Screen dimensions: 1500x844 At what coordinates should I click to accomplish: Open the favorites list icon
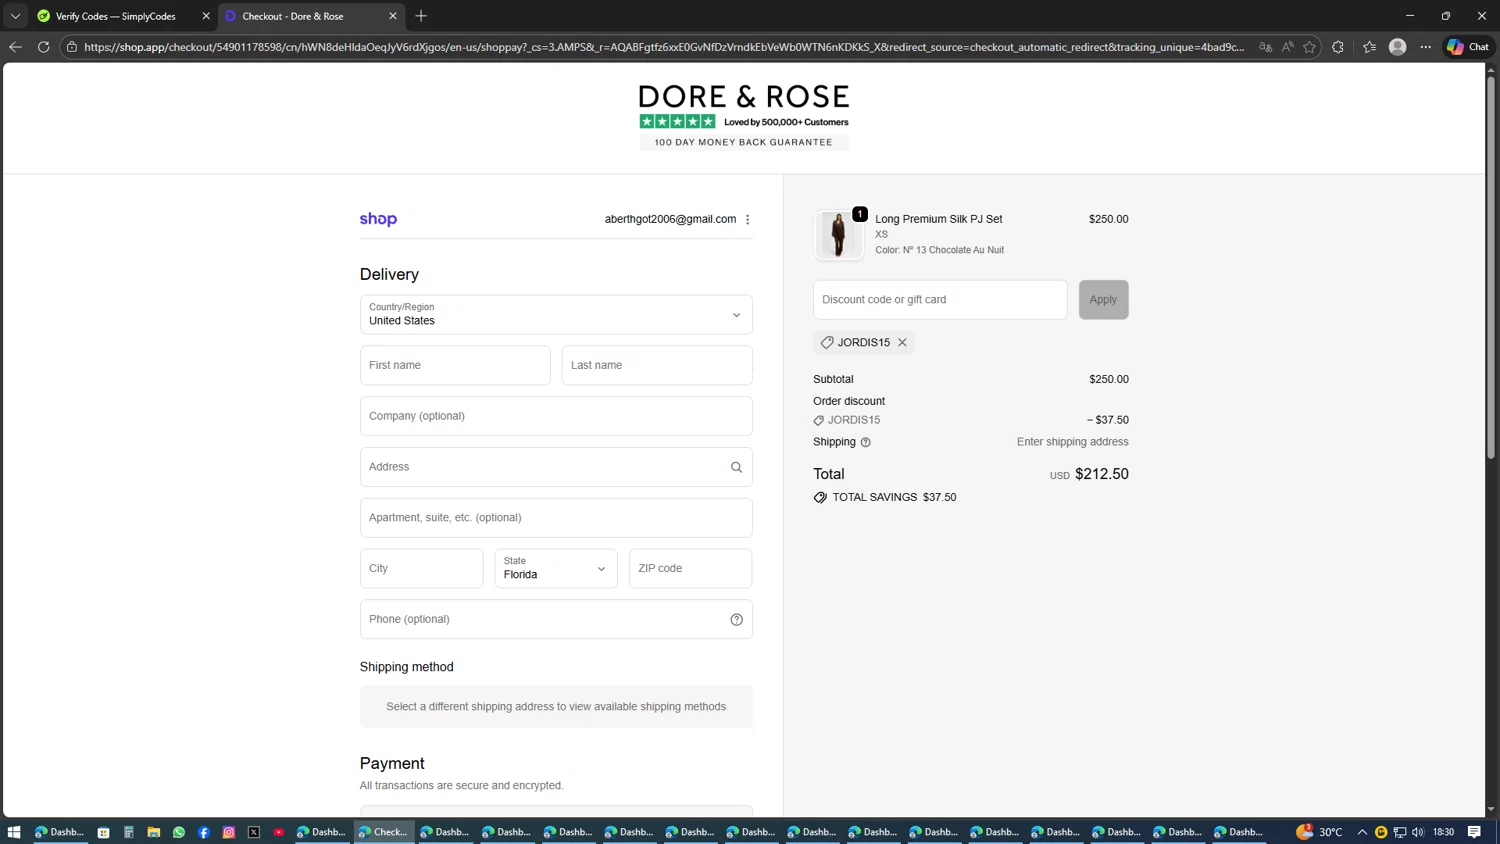pos(1369,47)
